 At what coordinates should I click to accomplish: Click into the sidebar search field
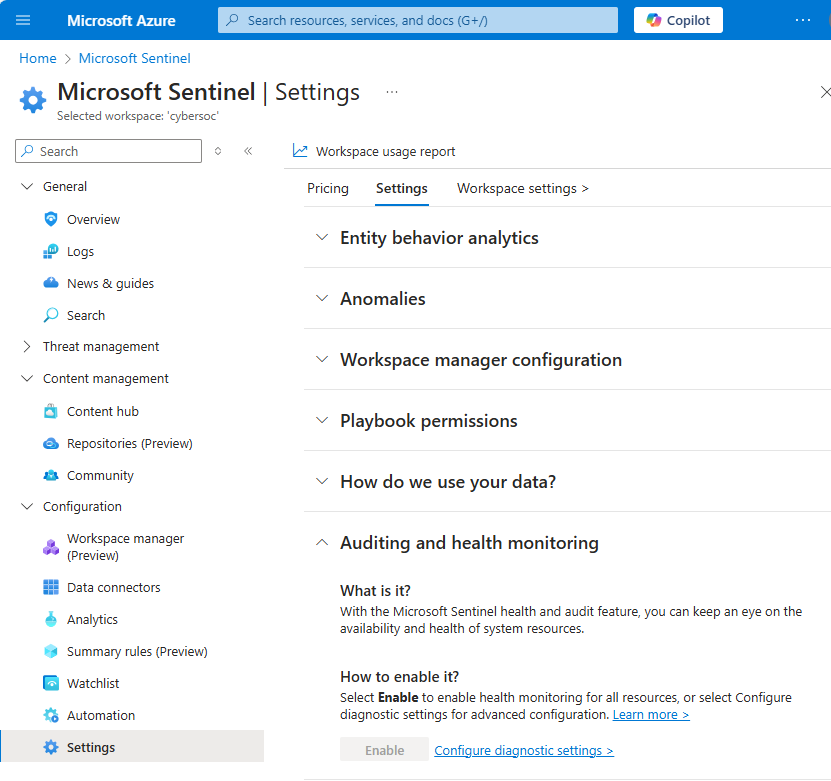click(108, 151)
